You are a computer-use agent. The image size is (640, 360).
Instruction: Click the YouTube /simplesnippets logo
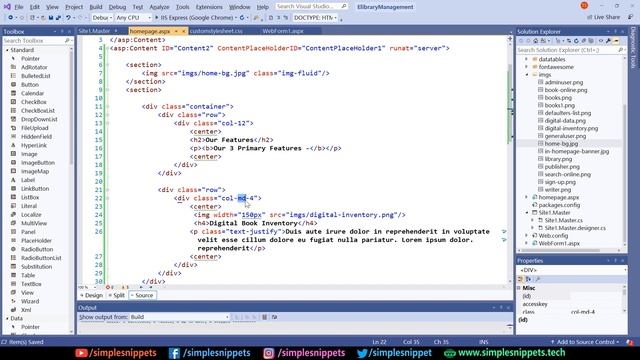point(81,353)
